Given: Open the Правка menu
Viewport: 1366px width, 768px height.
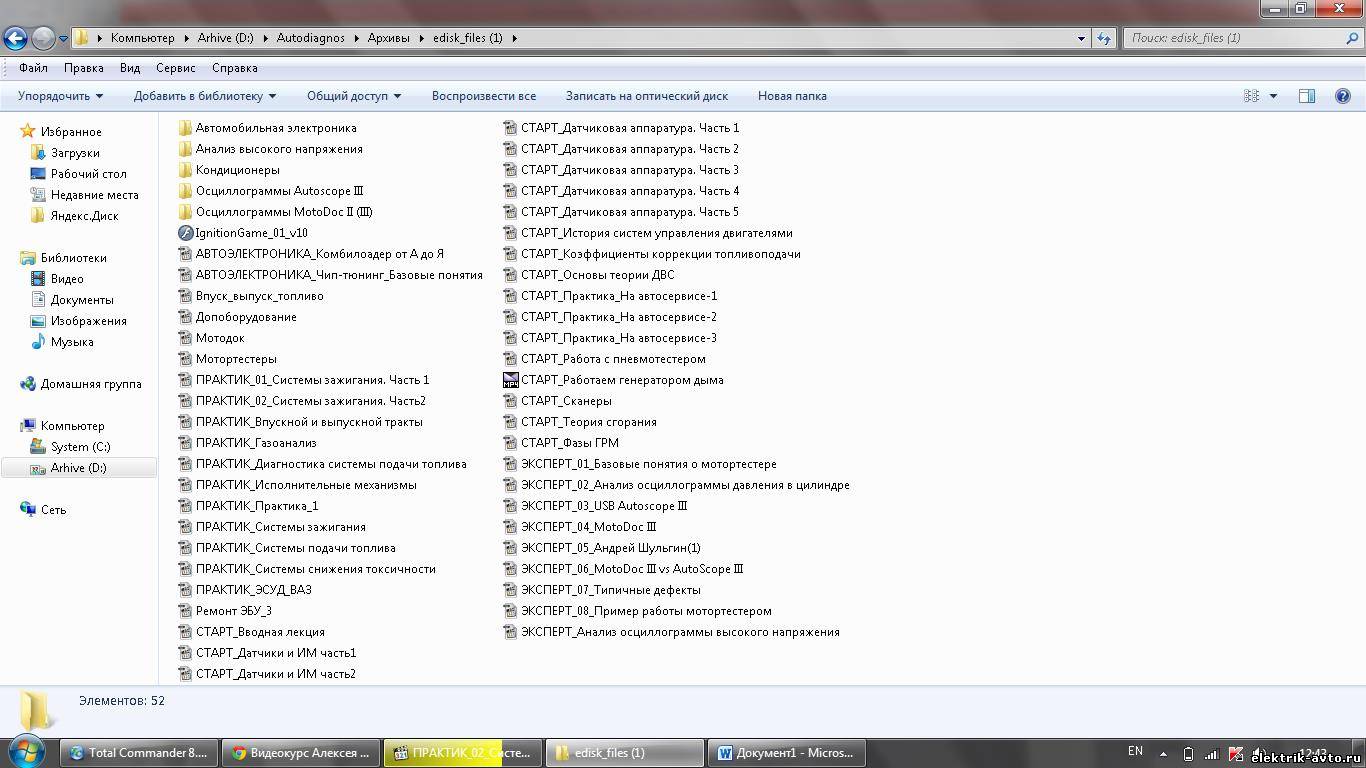Looking at the screenshot, I should point(84,68).
